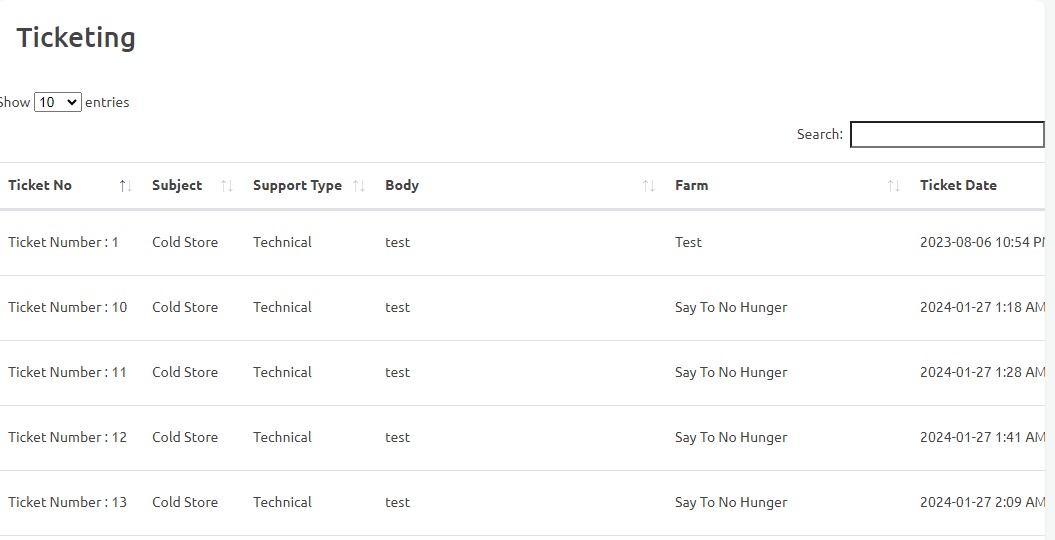Click Ticket Number : 11 cell
This screenshot has height=540, width=1055.
pyautogui.click(x=68, y=372)
